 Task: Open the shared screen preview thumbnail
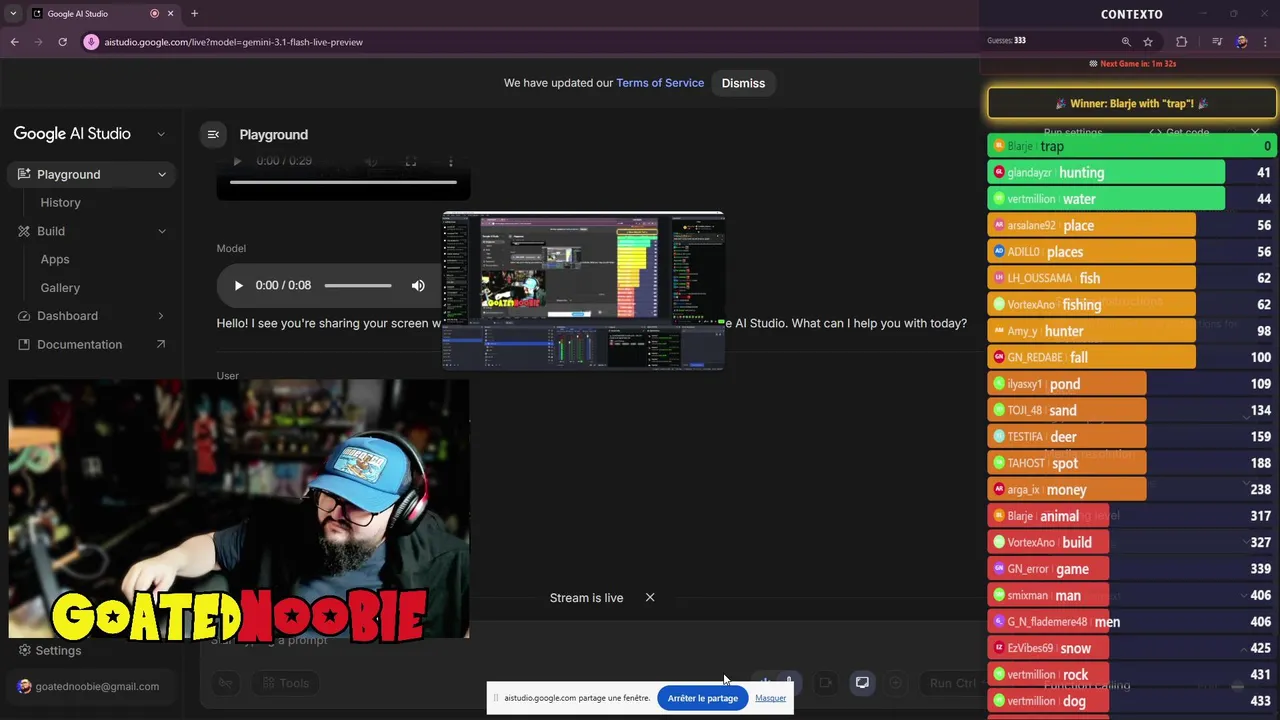[x=584, y=291]
